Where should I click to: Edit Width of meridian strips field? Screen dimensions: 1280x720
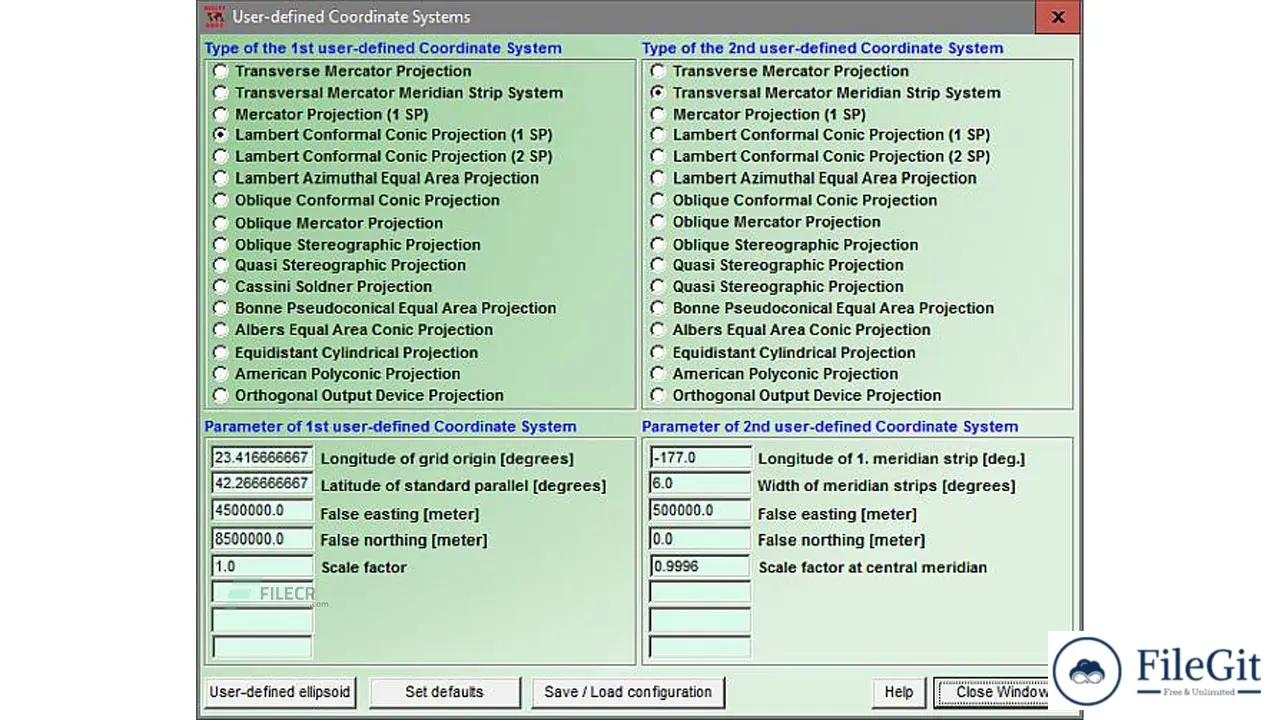click(700, 483)
